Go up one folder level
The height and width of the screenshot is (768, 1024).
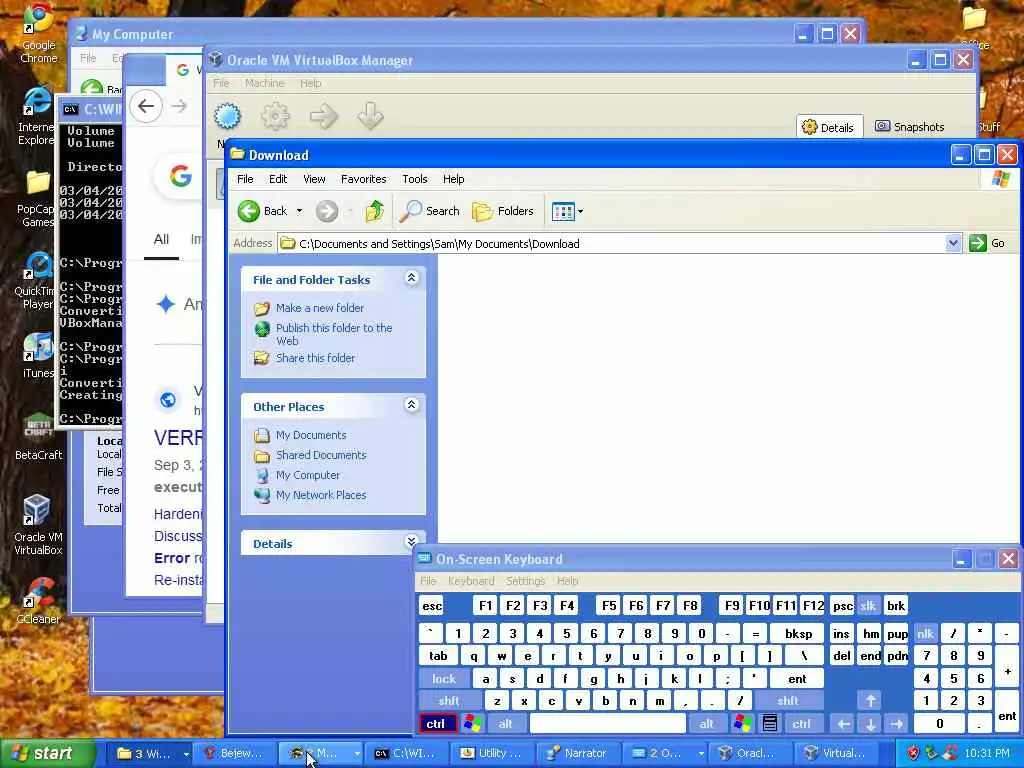[x=375, y=211]
